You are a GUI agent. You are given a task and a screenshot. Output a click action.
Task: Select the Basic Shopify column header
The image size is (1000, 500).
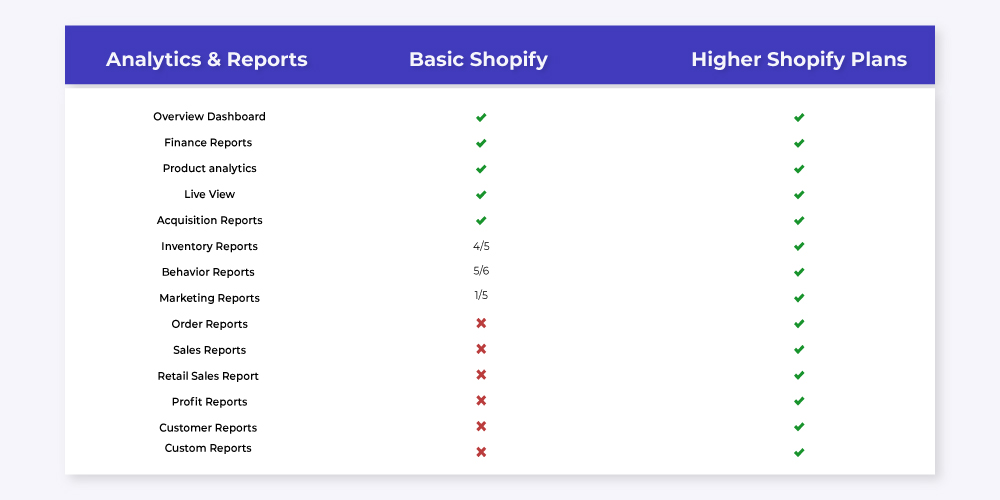pyautogui.click(x=478, y=59)
